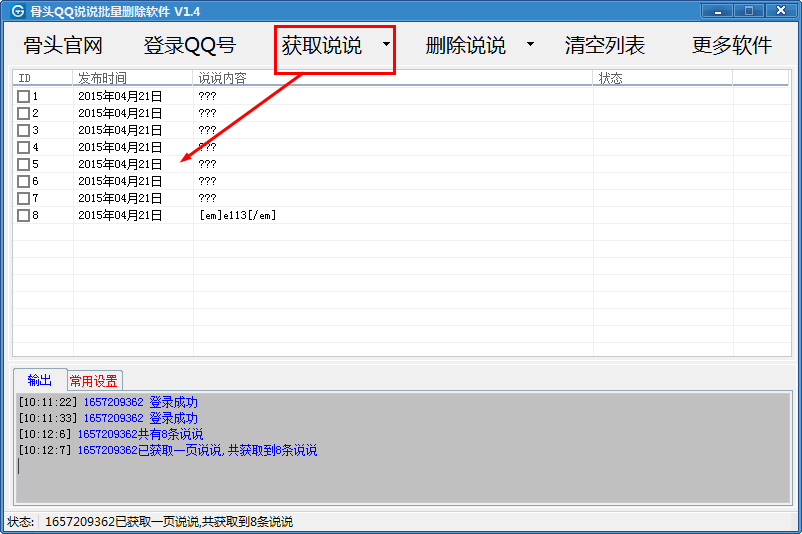The height and width of the screenshot is (534, 802).
Task: Close the 骨头QQ说说批量删除软件 window
Action: [781, 11]
